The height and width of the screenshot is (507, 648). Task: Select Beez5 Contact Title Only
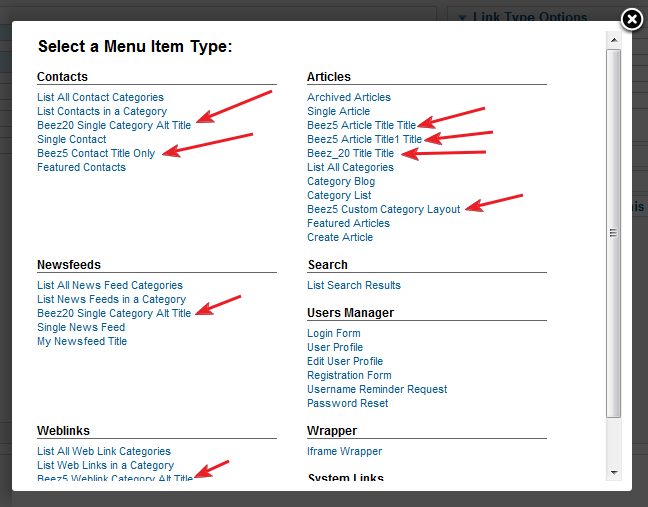[96, 153]
